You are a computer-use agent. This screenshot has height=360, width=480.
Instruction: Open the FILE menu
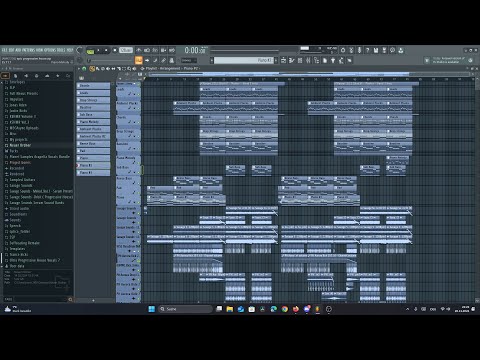(4, 50)
